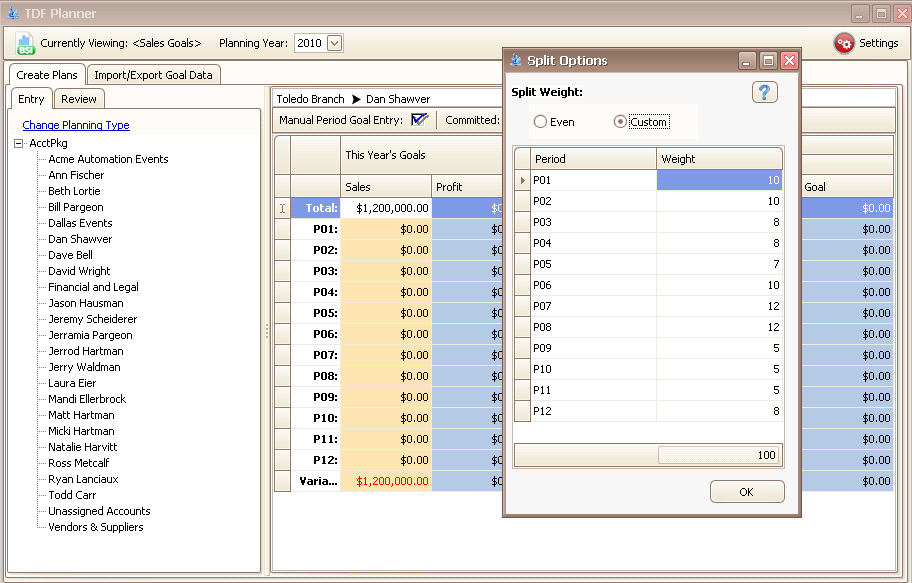This screenshot has height=583, width=912.
Task: Open the Entry sub-tab
Action: tap(31, 99)
